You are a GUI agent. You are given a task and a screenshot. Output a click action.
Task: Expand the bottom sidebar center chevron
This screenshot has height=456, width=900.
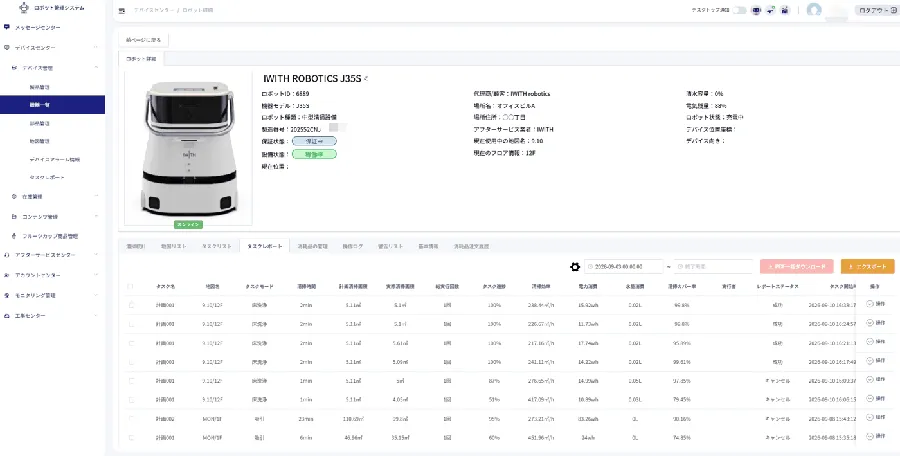pyautogui.click(x=96, y=316)
